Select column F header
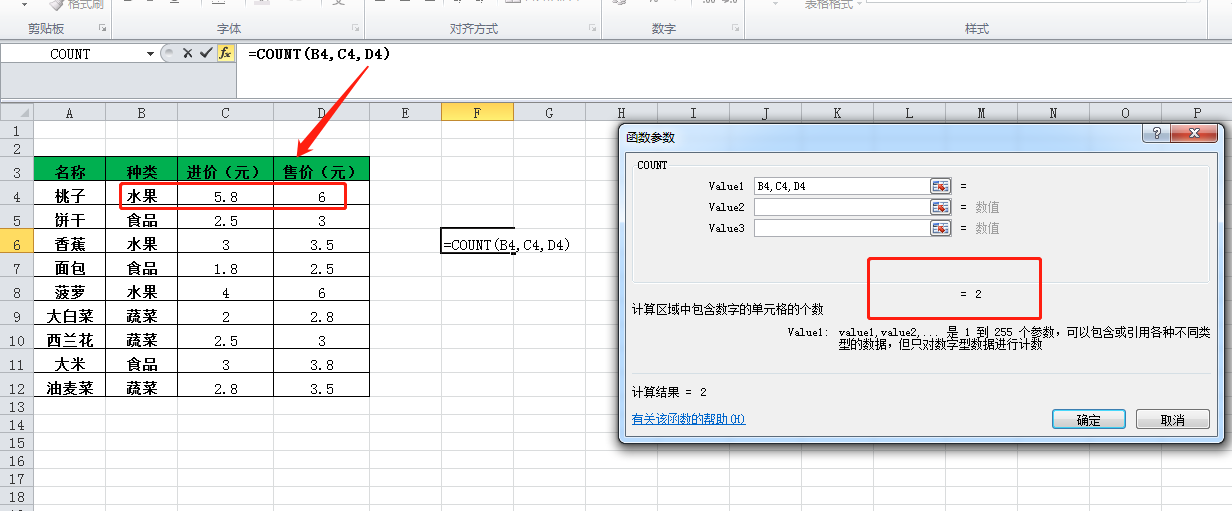1232x511 pixels. pyautogui.click(x=477, y=113)
